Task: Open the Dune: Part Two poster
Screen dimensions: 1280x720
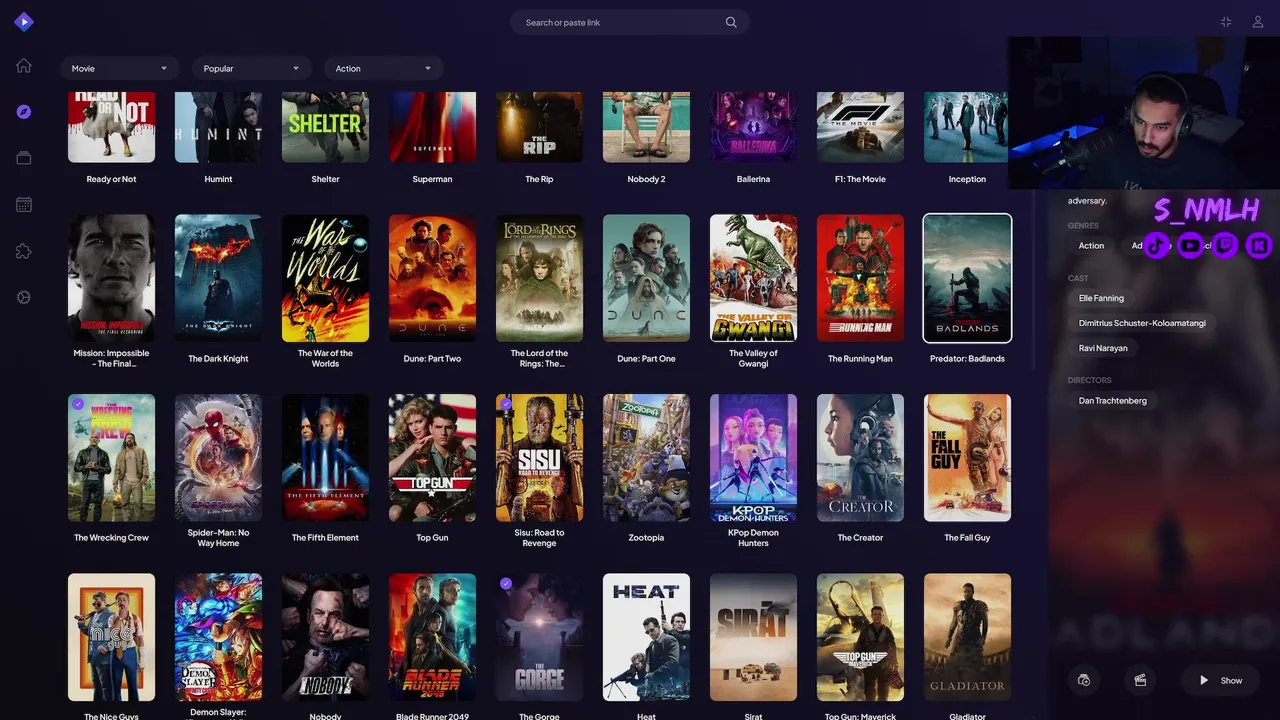Action: [432, 278]
